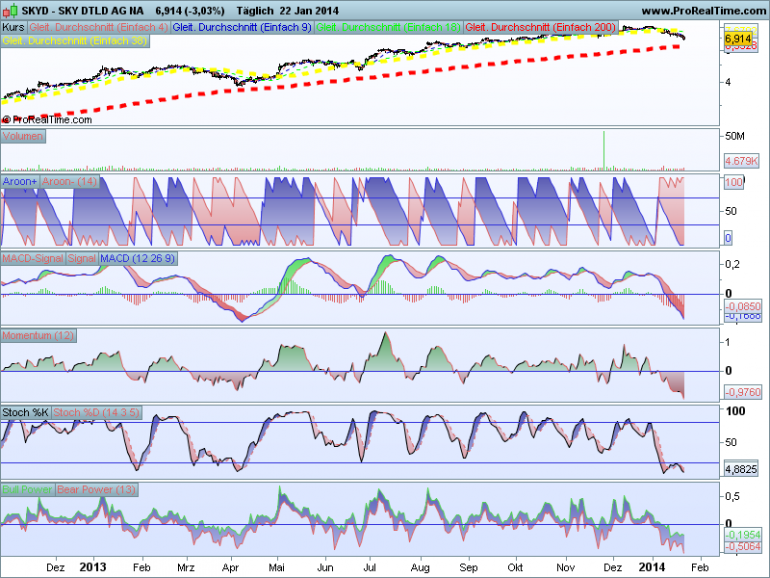This screenshot has height=578, width=770.
Task: Select Gleit. Durchschnitt (Einfach 18) label
Action: 388,28
